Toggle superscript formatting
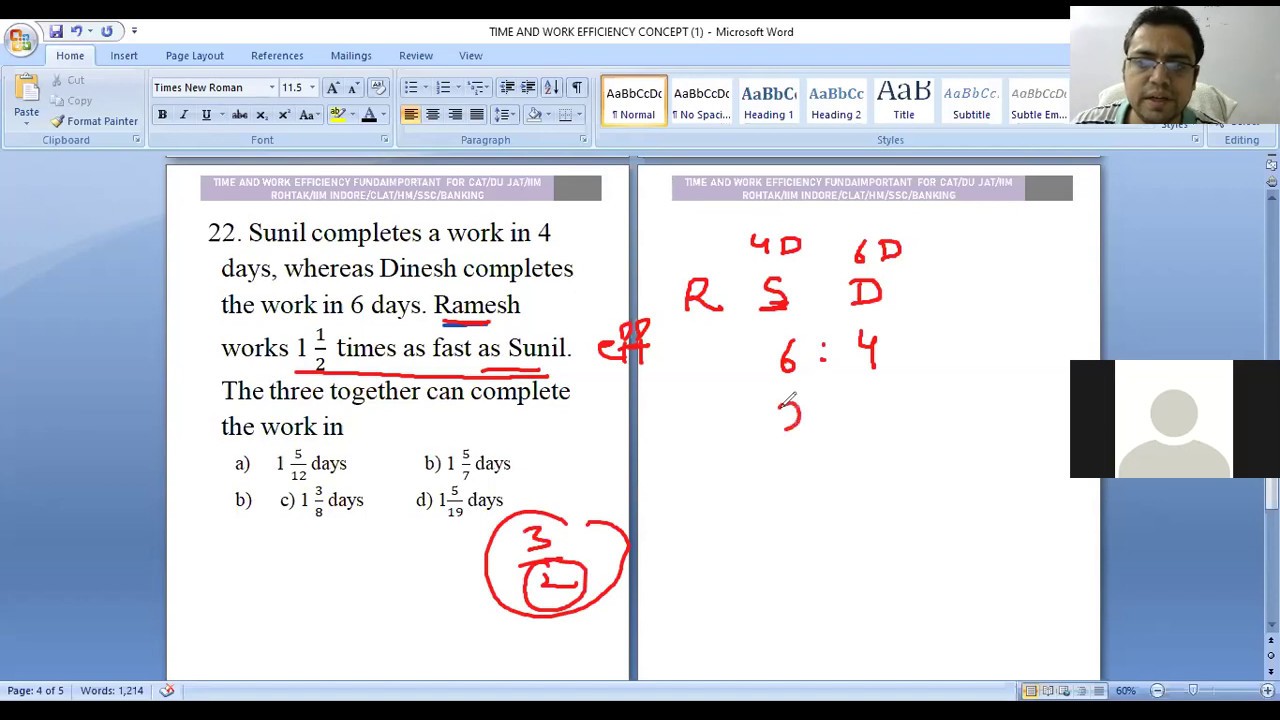This screenshot has width=1280, height=720. click(x=284, y=115)
